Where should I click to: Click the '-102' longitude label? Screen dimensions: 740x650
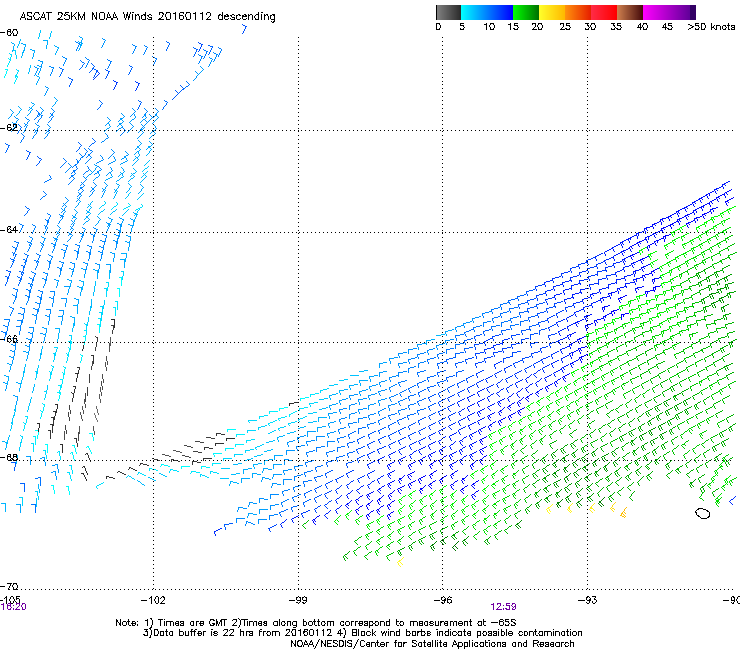coord(153,600)
